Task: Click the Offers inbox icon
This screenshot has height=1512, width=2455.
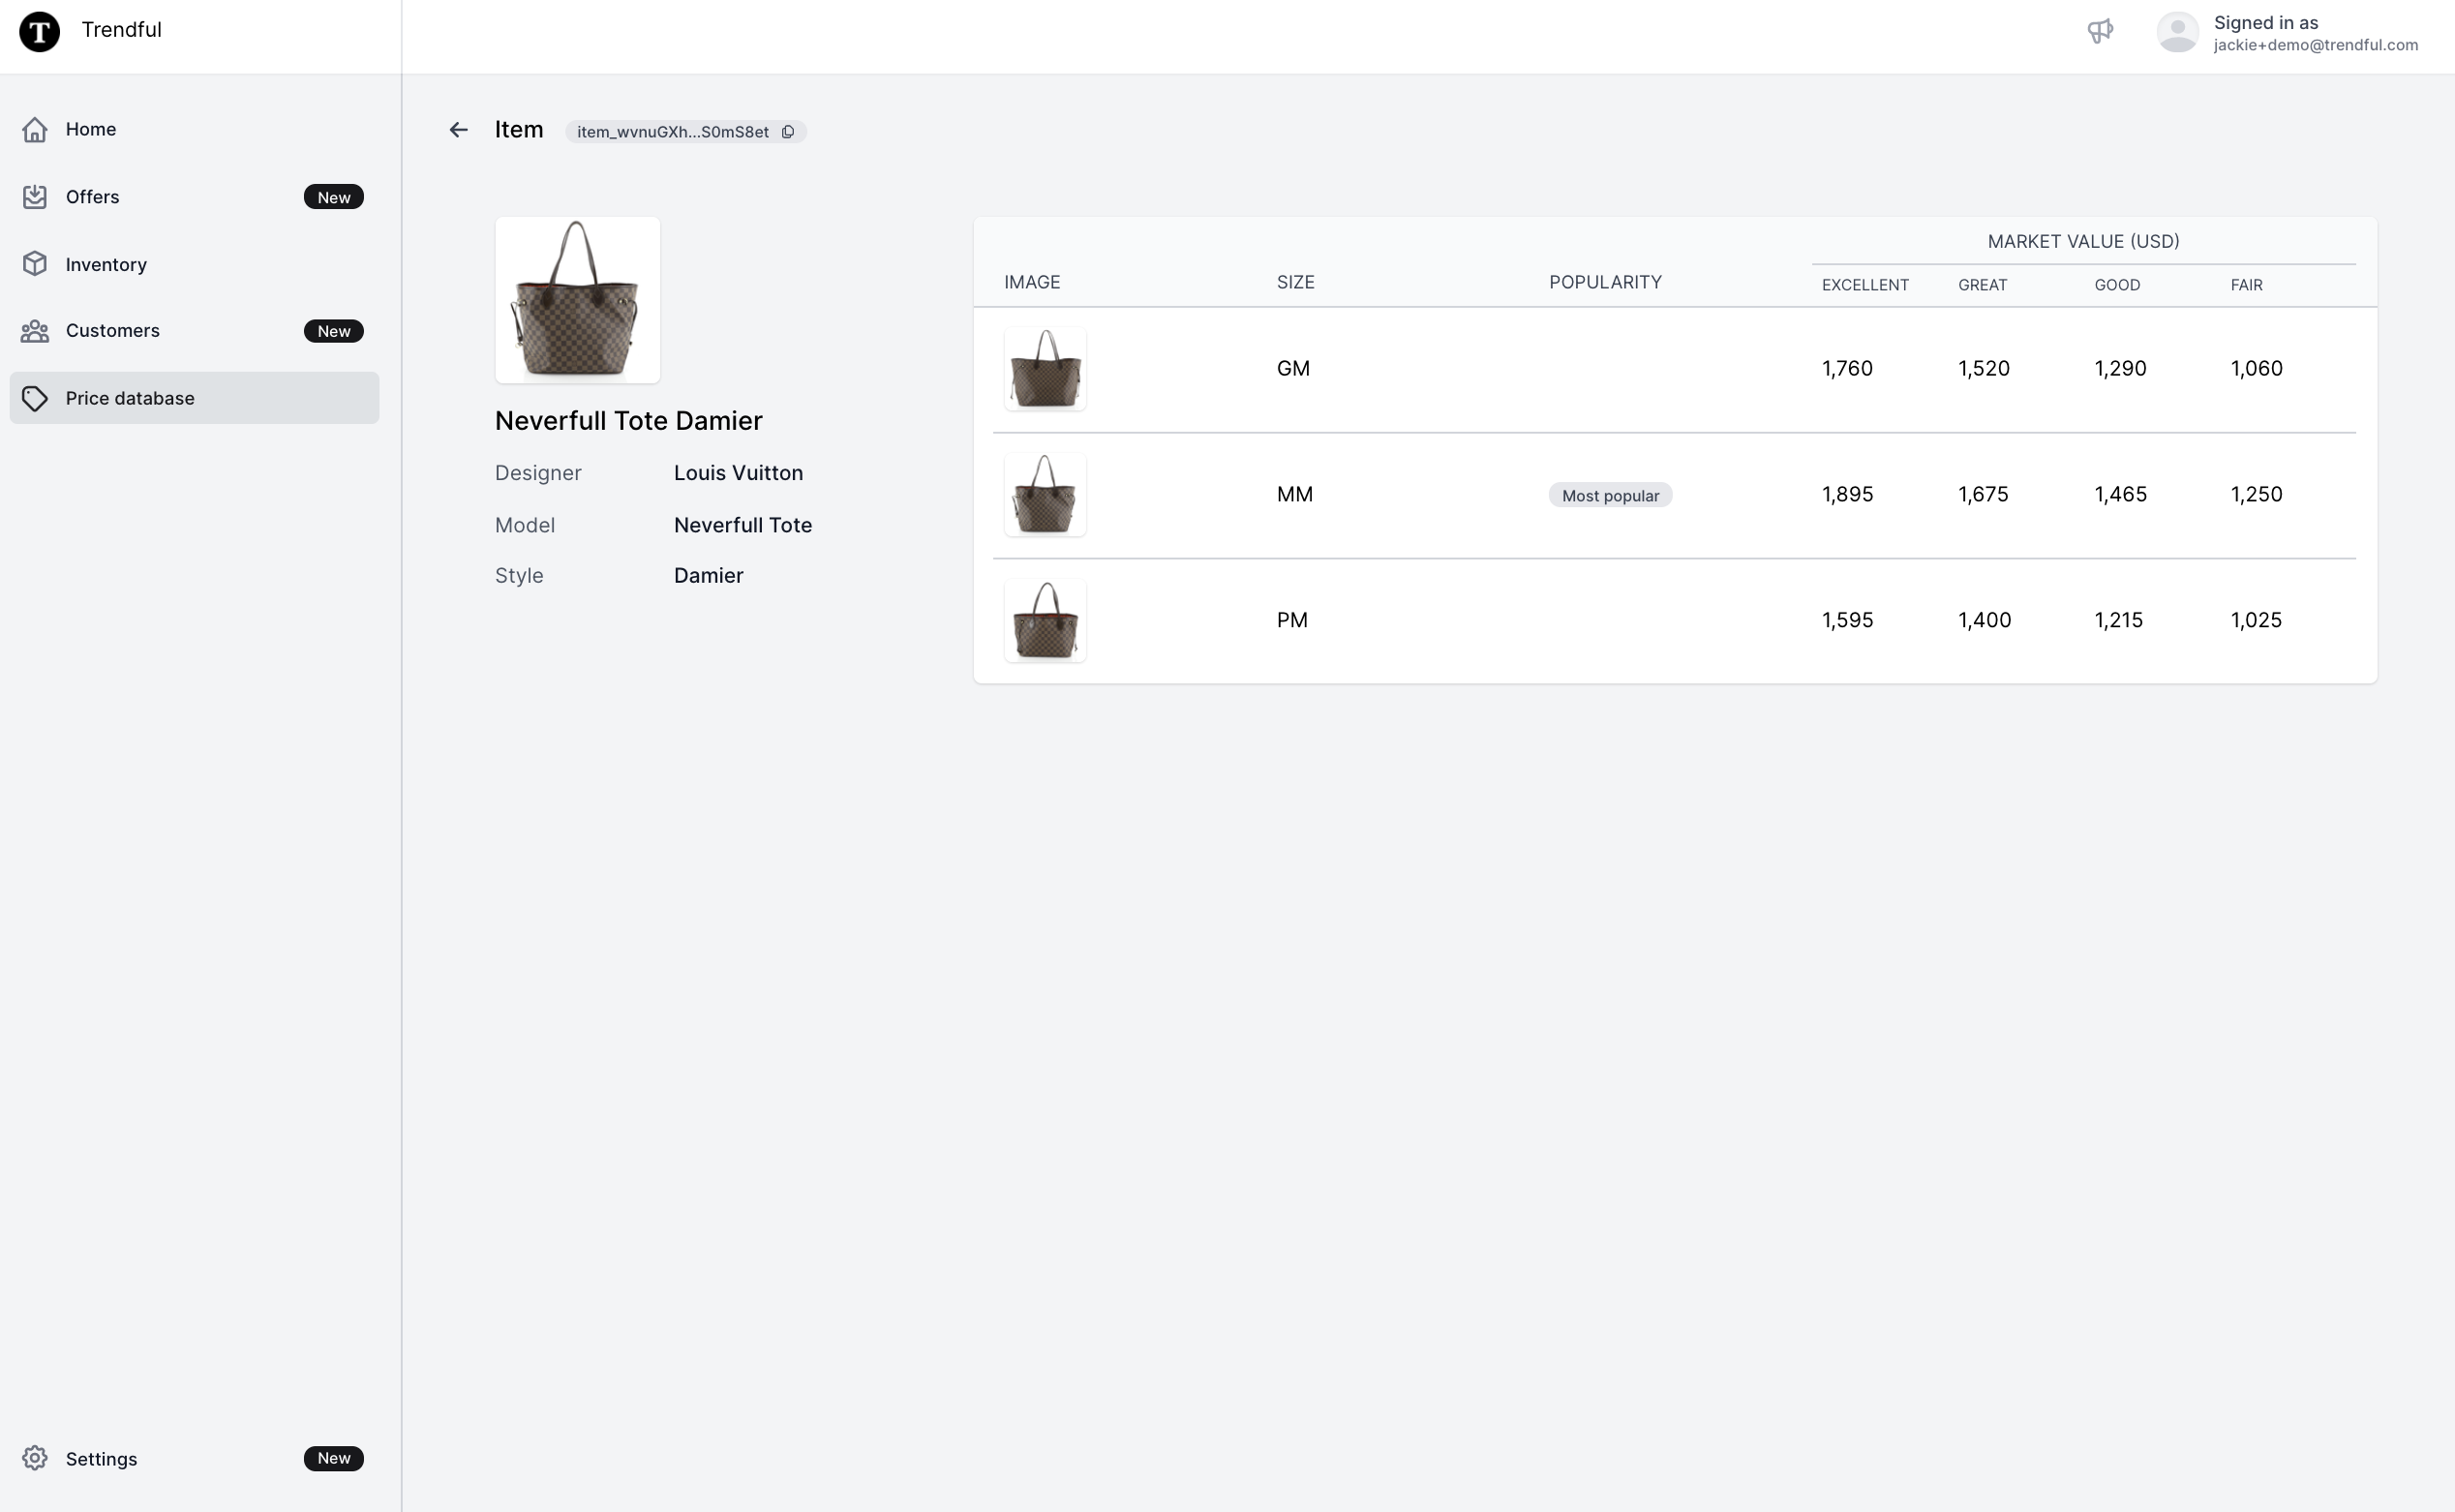Action: (35, 197)
